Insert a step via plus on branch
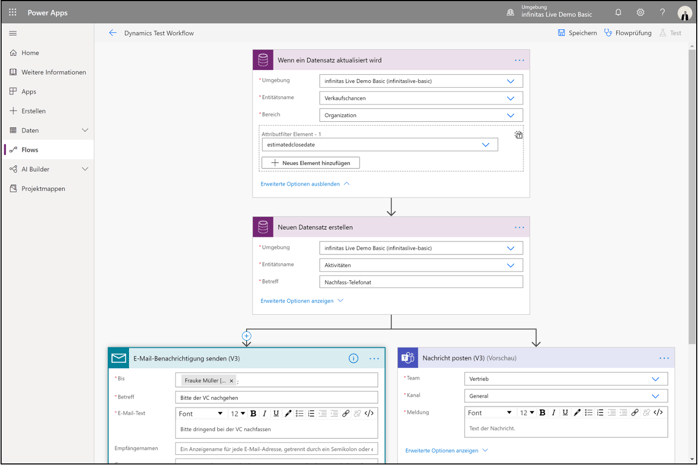Image resolution: width=700 pixels, height=471 pixels. tap(246, 336)
